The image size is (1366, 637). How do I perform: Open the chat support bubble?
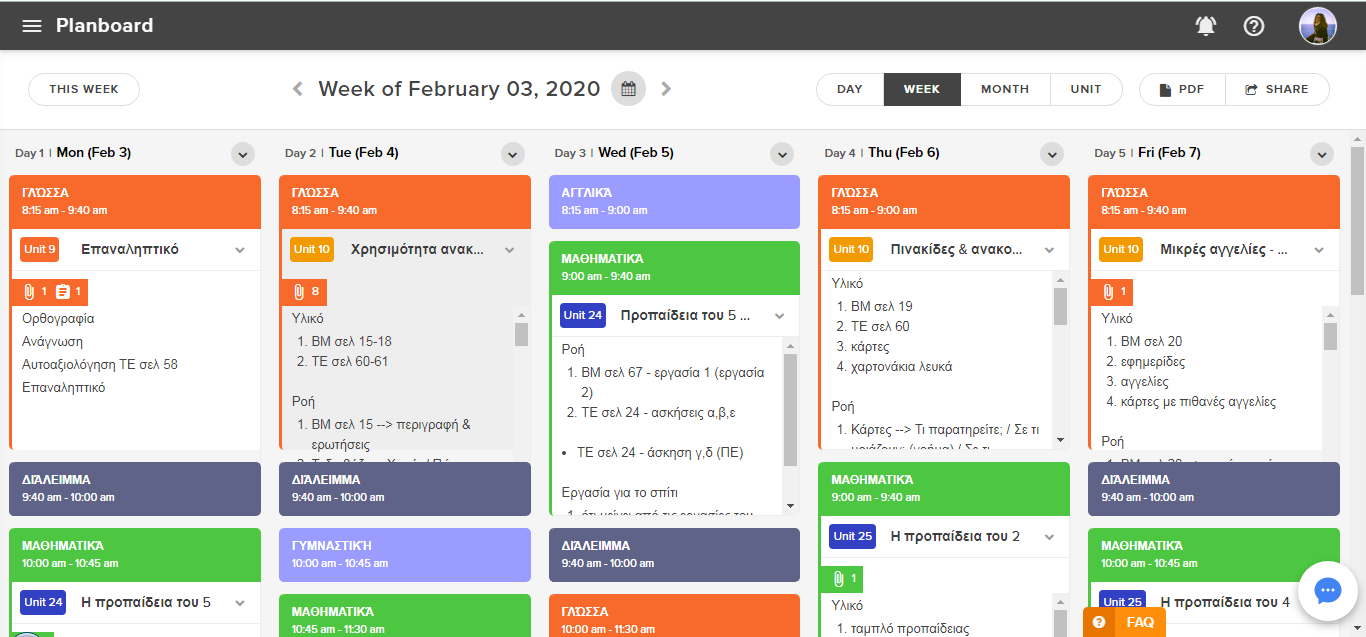point(1327,591)
